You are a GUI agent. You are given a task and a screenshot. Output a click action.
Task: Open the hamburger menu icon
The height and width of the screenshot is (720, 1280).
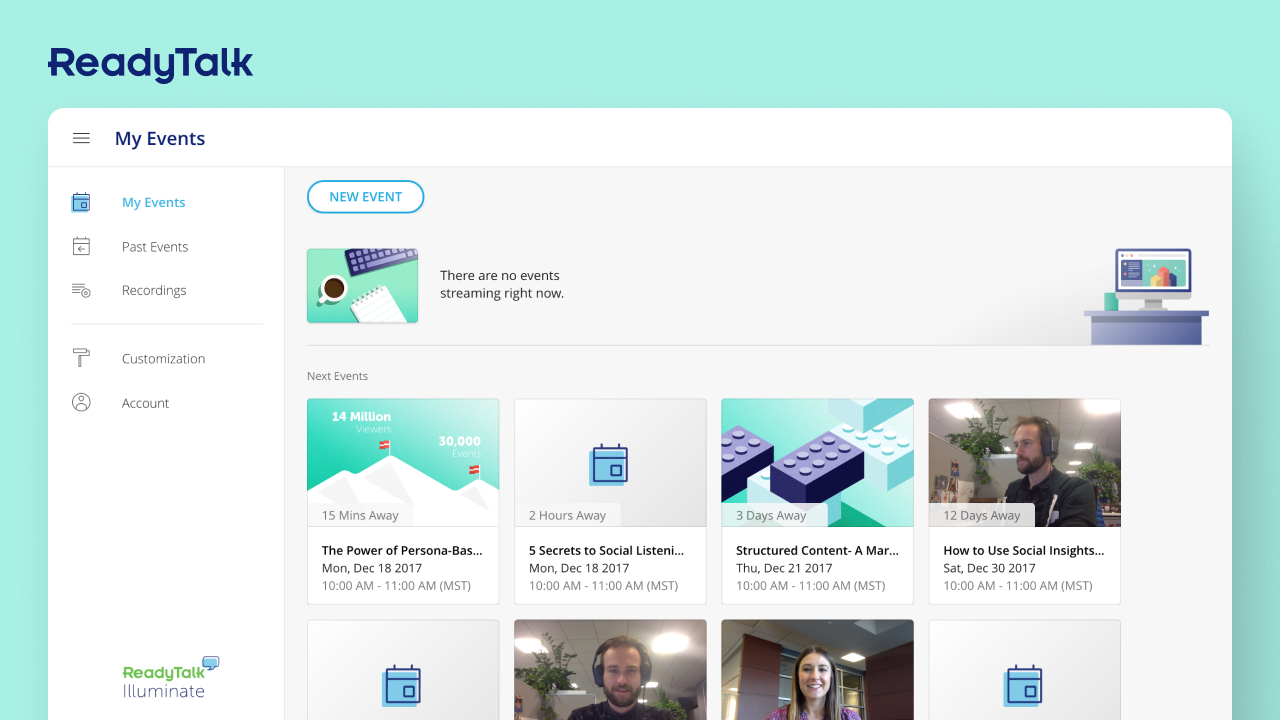[81, 139]
